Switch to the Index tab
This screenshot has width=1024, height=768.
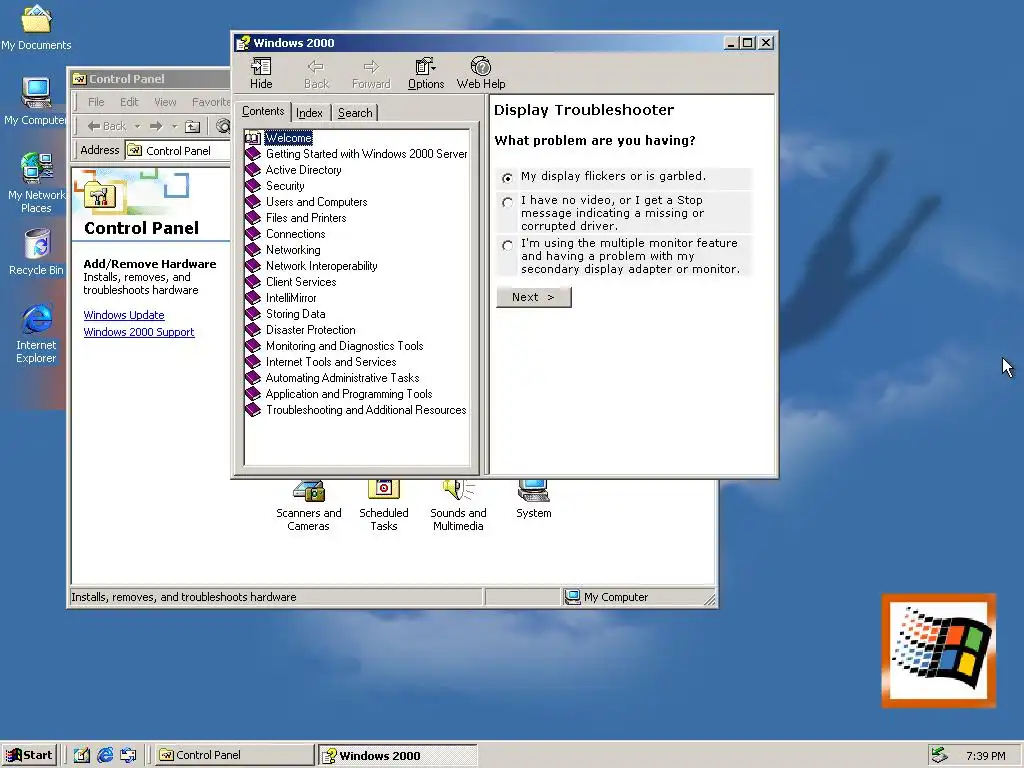[310, 113]
